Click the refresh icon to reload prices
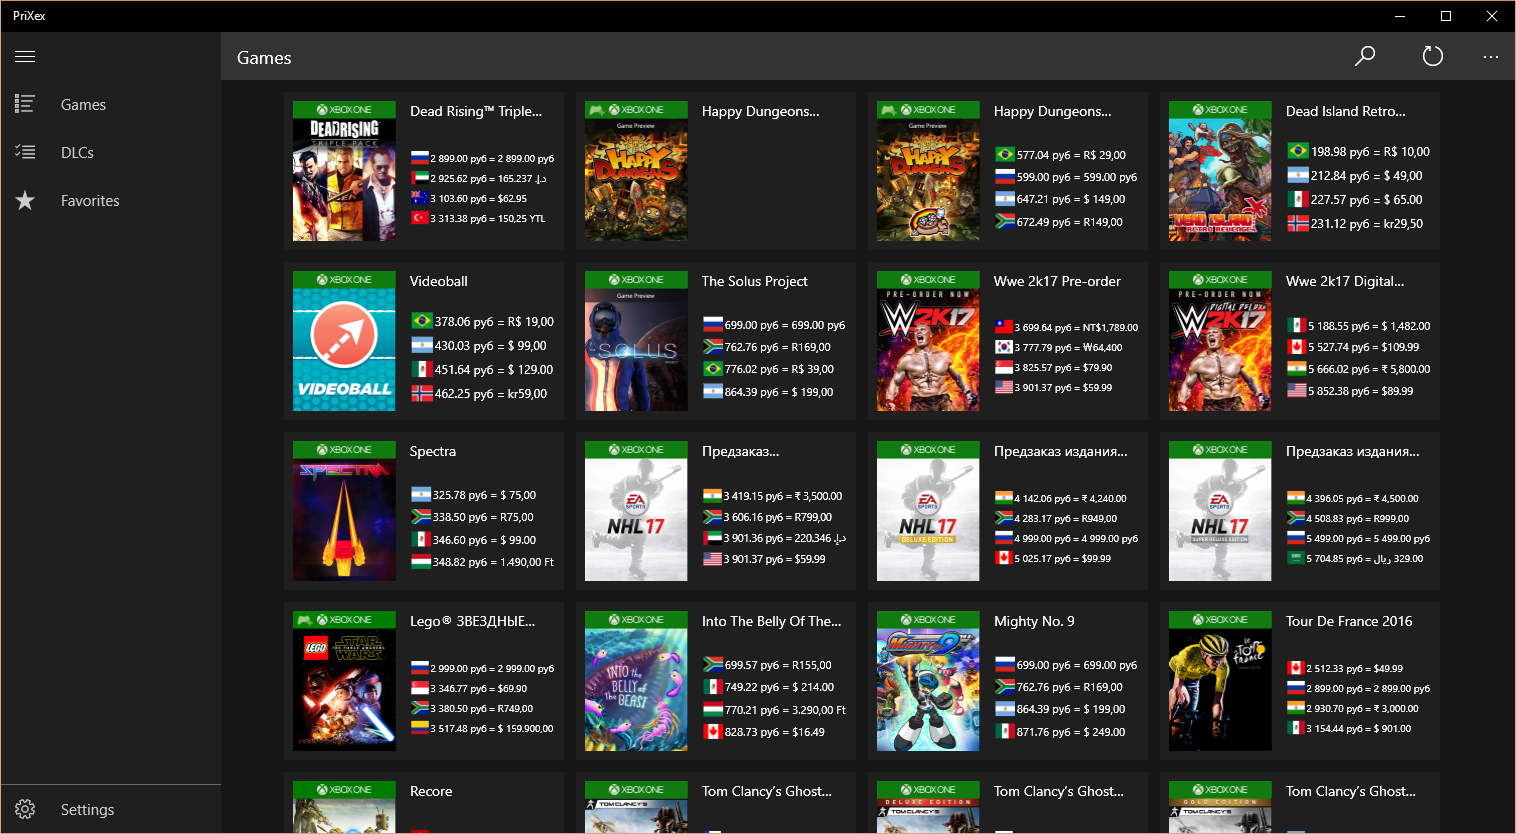The image size is (1516, 834). pyautogui.click(x=1432, y=57)
